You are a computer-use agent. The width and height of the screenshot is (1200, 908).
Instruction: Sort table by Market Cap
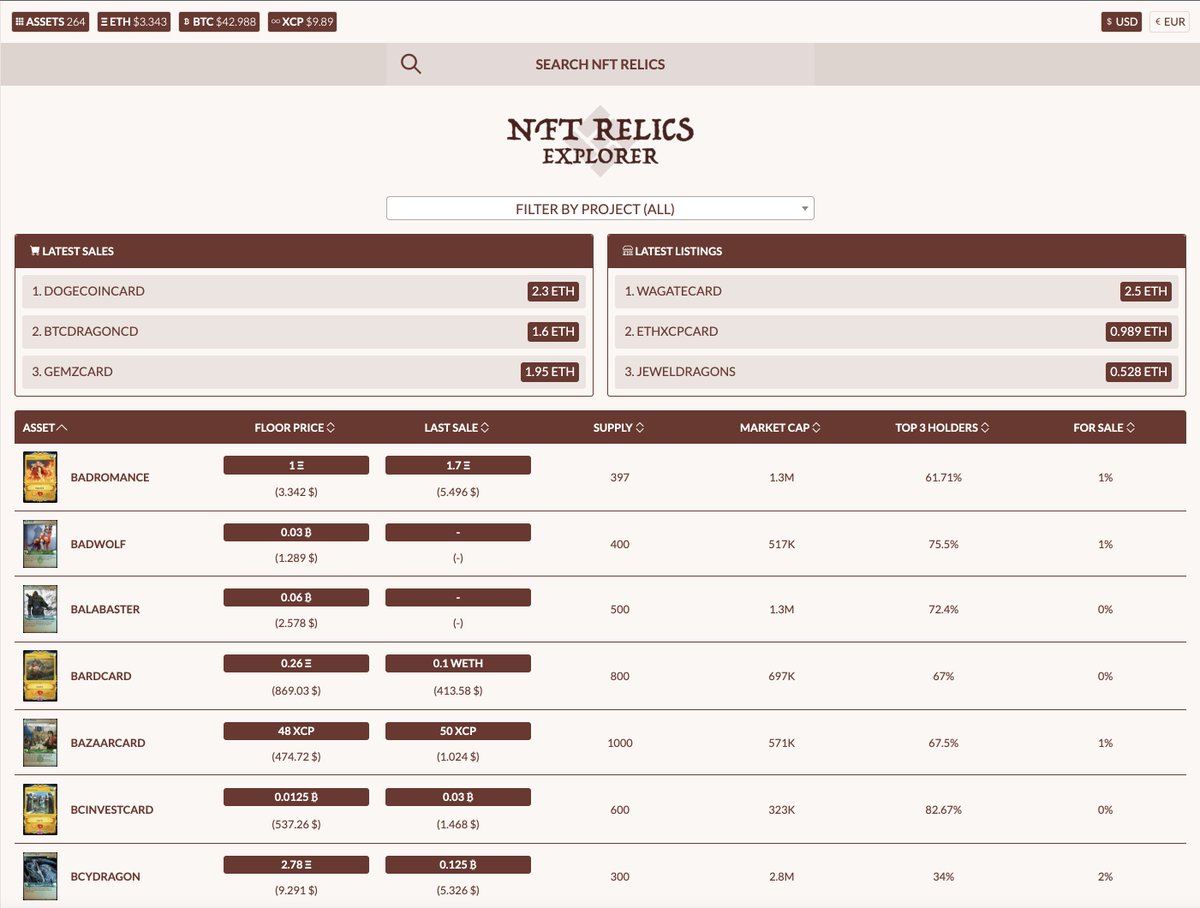tap(781, 427)
